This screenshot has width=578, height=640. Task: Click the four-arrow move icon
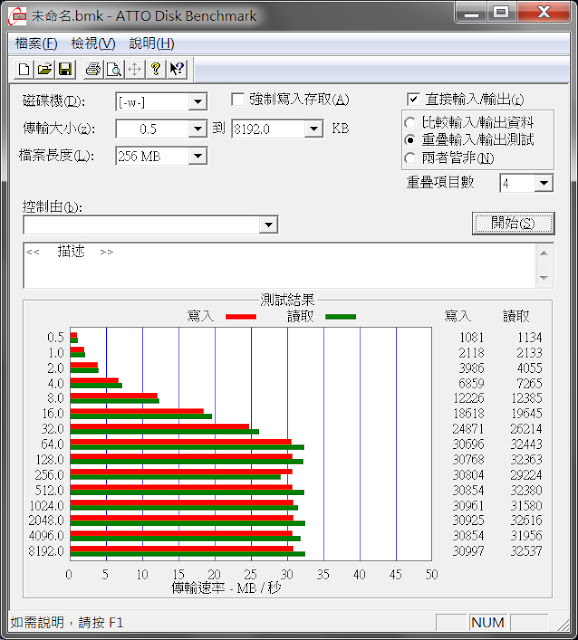click(135, 69)
